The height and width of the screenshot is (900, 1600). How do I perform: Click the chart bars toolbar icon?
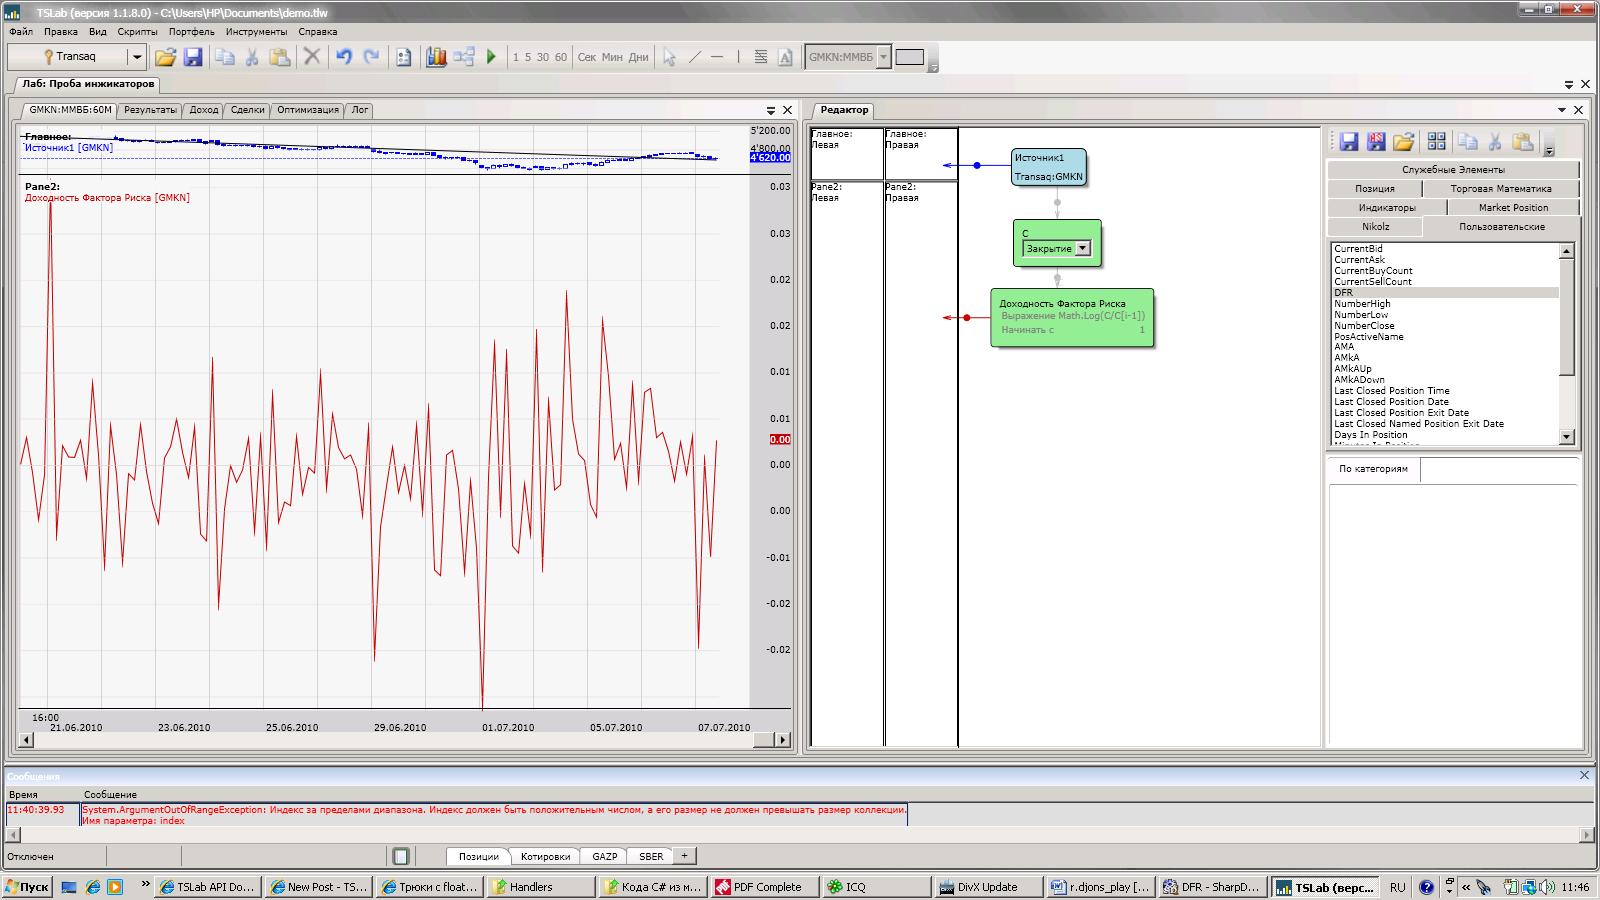(x=436, y=57)
